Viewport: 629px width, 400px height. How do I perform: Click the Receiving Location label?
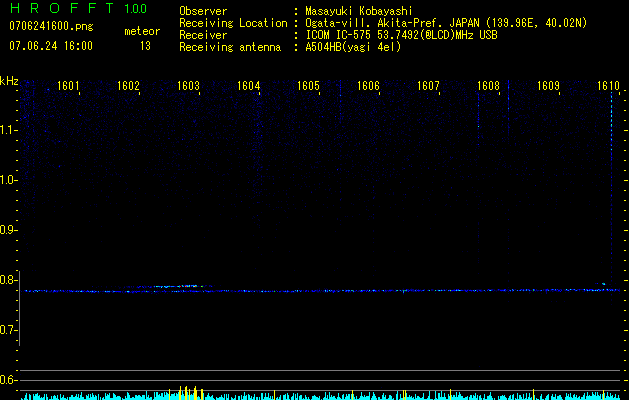coord(233,23)
